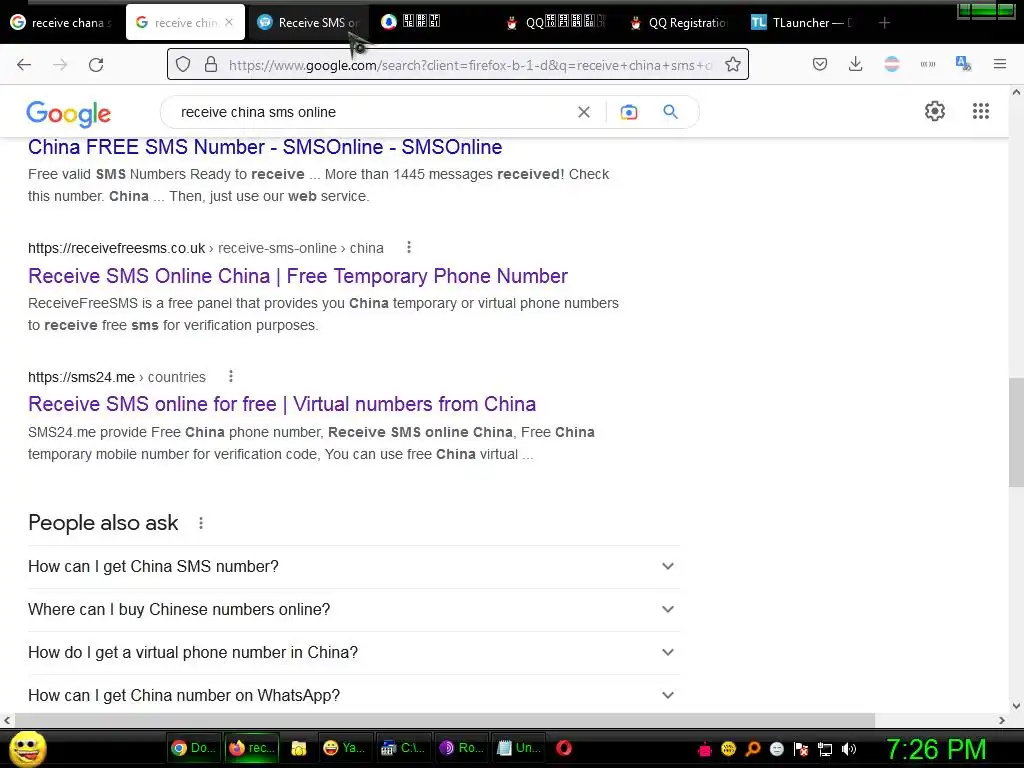
Task: Open more options for receivefreesms result
Action: 409,248
